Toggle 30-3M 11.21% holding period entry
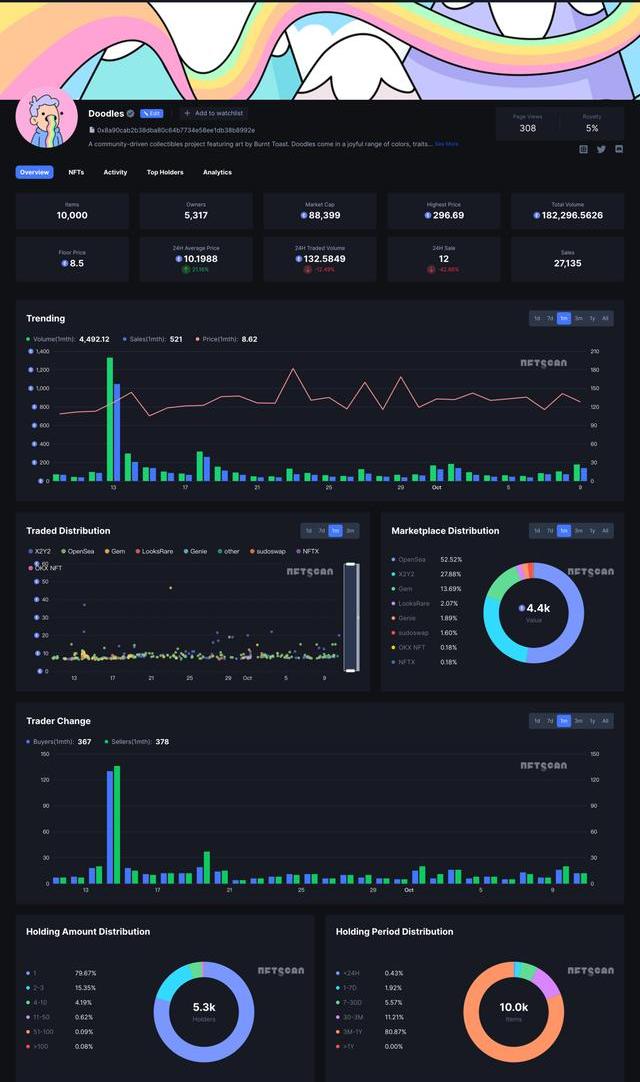Image resolution: width=640 pixels, height=1082 pixels. [x=371, y=1017]
